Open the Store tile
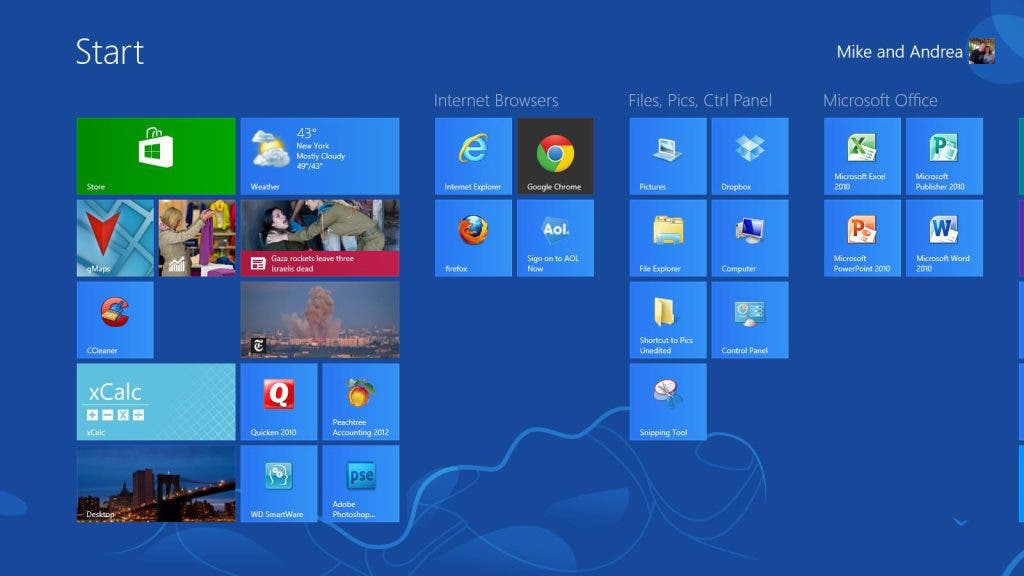 pyautogui.click(x=156, y=156)
